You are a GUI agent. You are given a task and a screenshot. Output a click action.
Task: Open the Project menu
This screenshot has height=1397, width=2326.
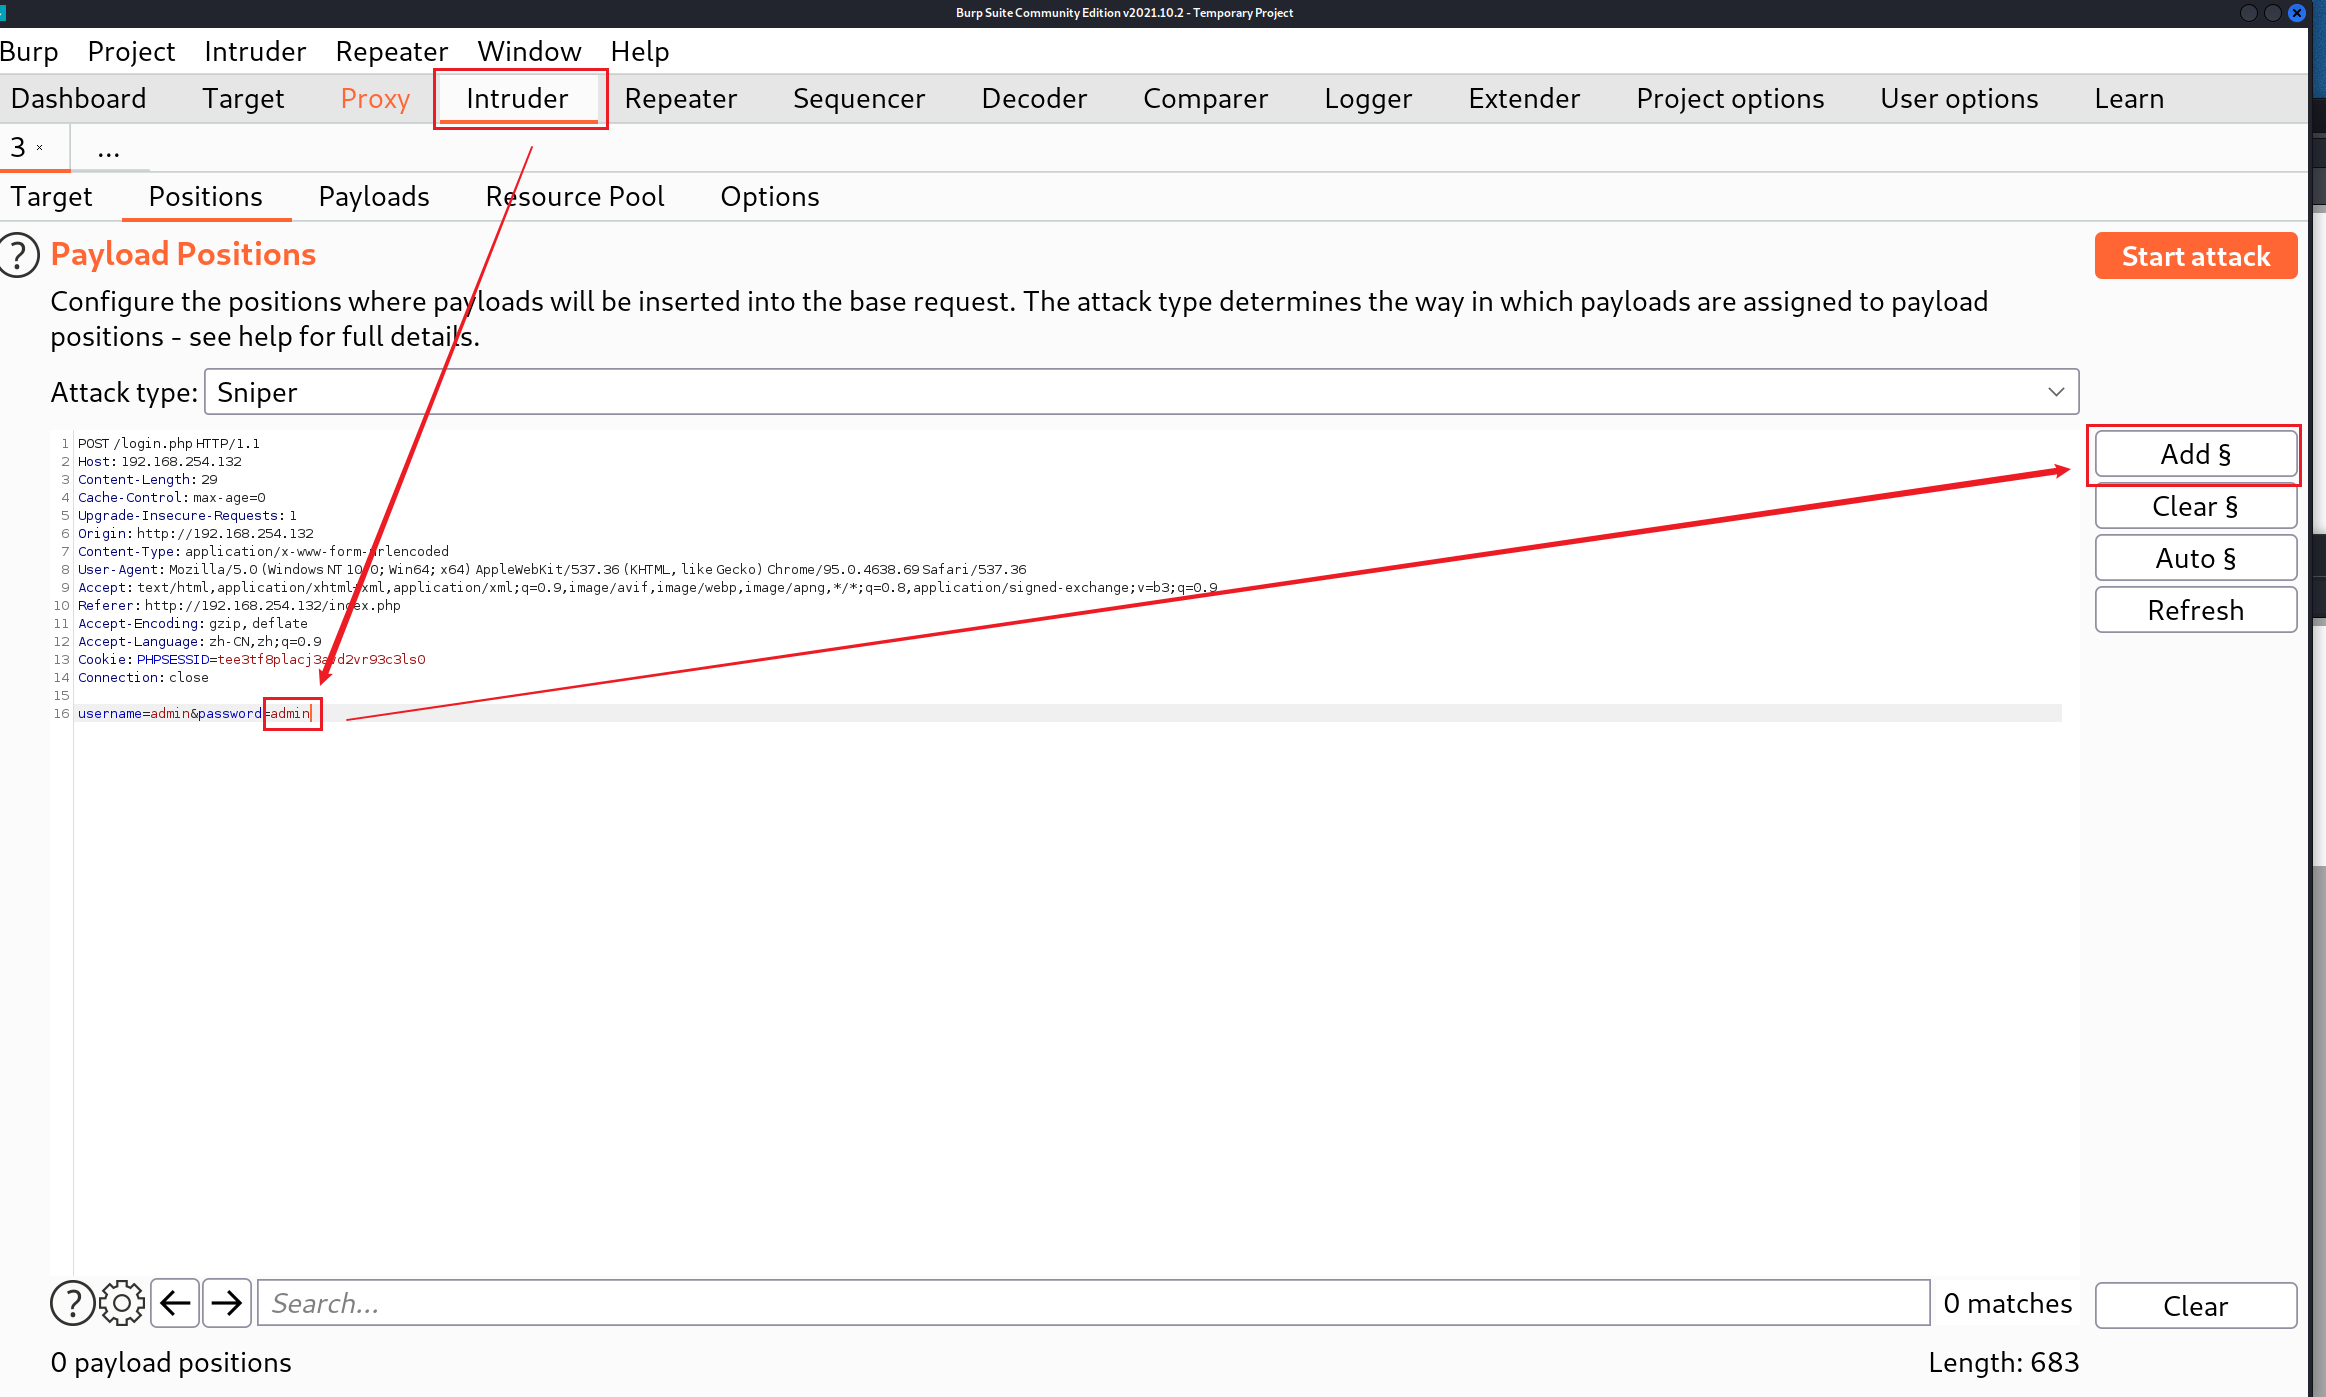131,51
